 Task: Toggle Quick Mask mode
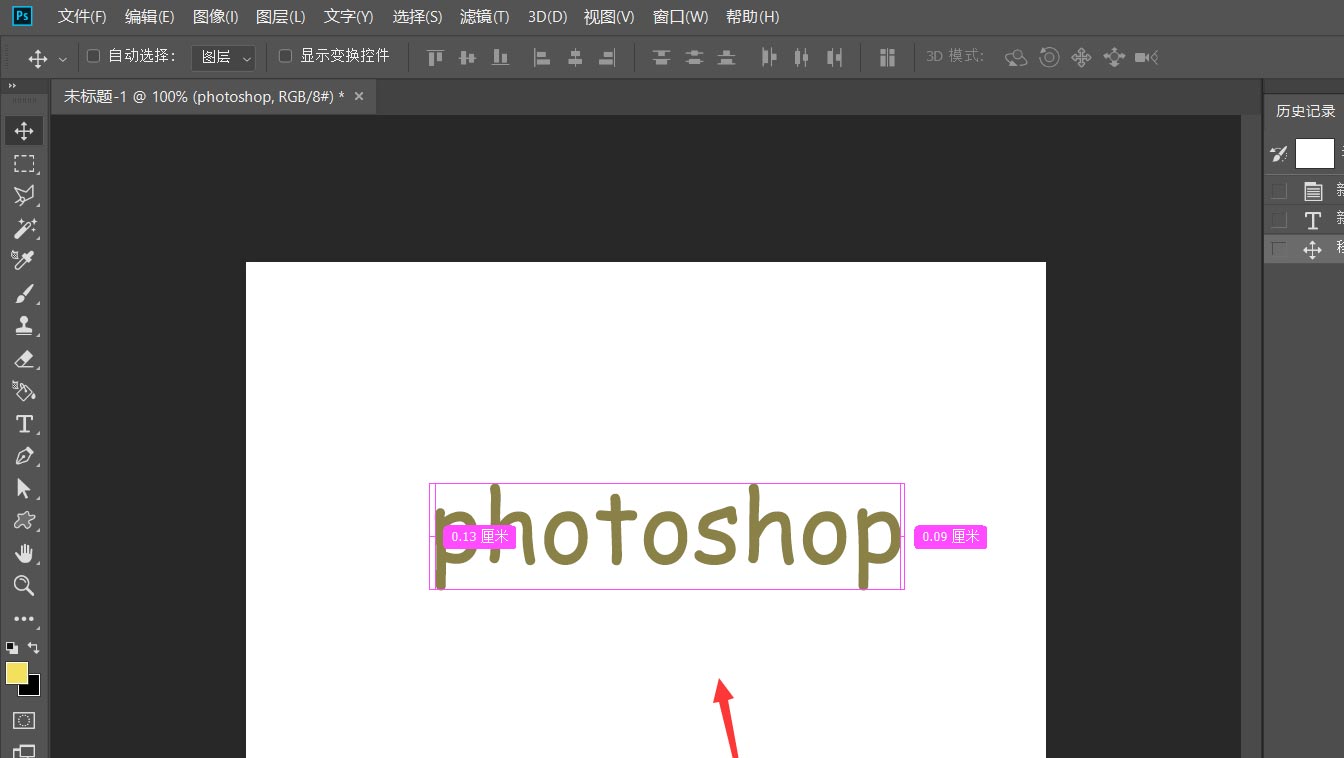(x=24, y=720)
